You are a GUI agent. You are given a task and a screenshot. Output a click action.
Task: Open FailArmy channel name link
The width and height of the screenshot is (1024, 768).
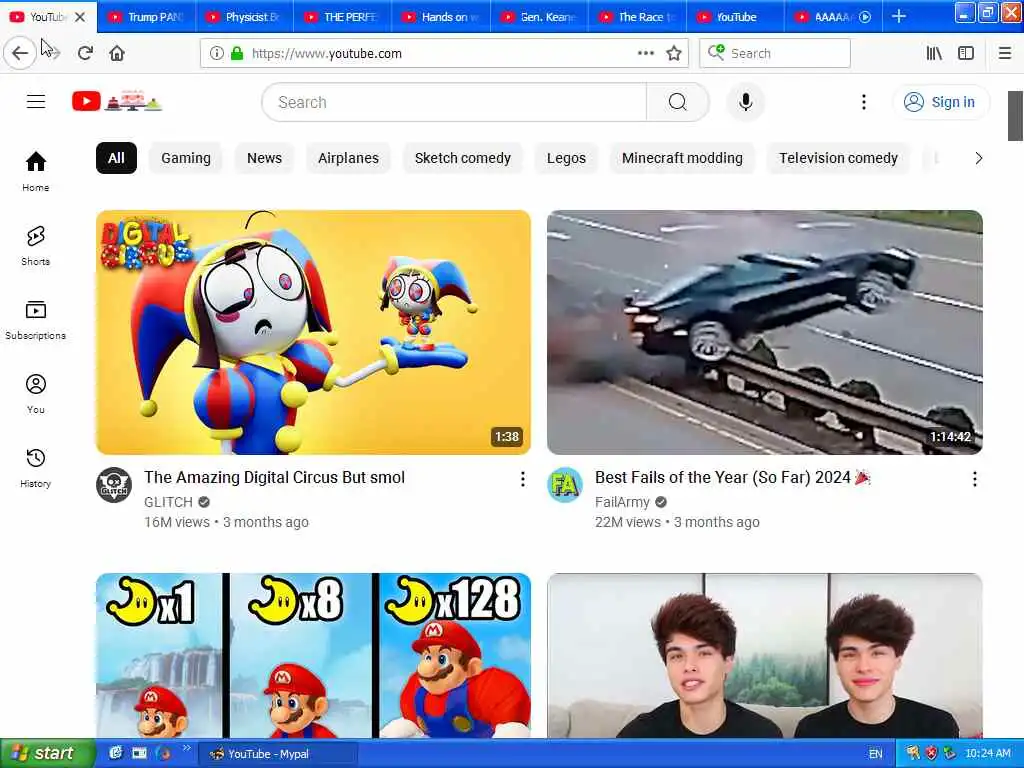[x=622, y=502]
